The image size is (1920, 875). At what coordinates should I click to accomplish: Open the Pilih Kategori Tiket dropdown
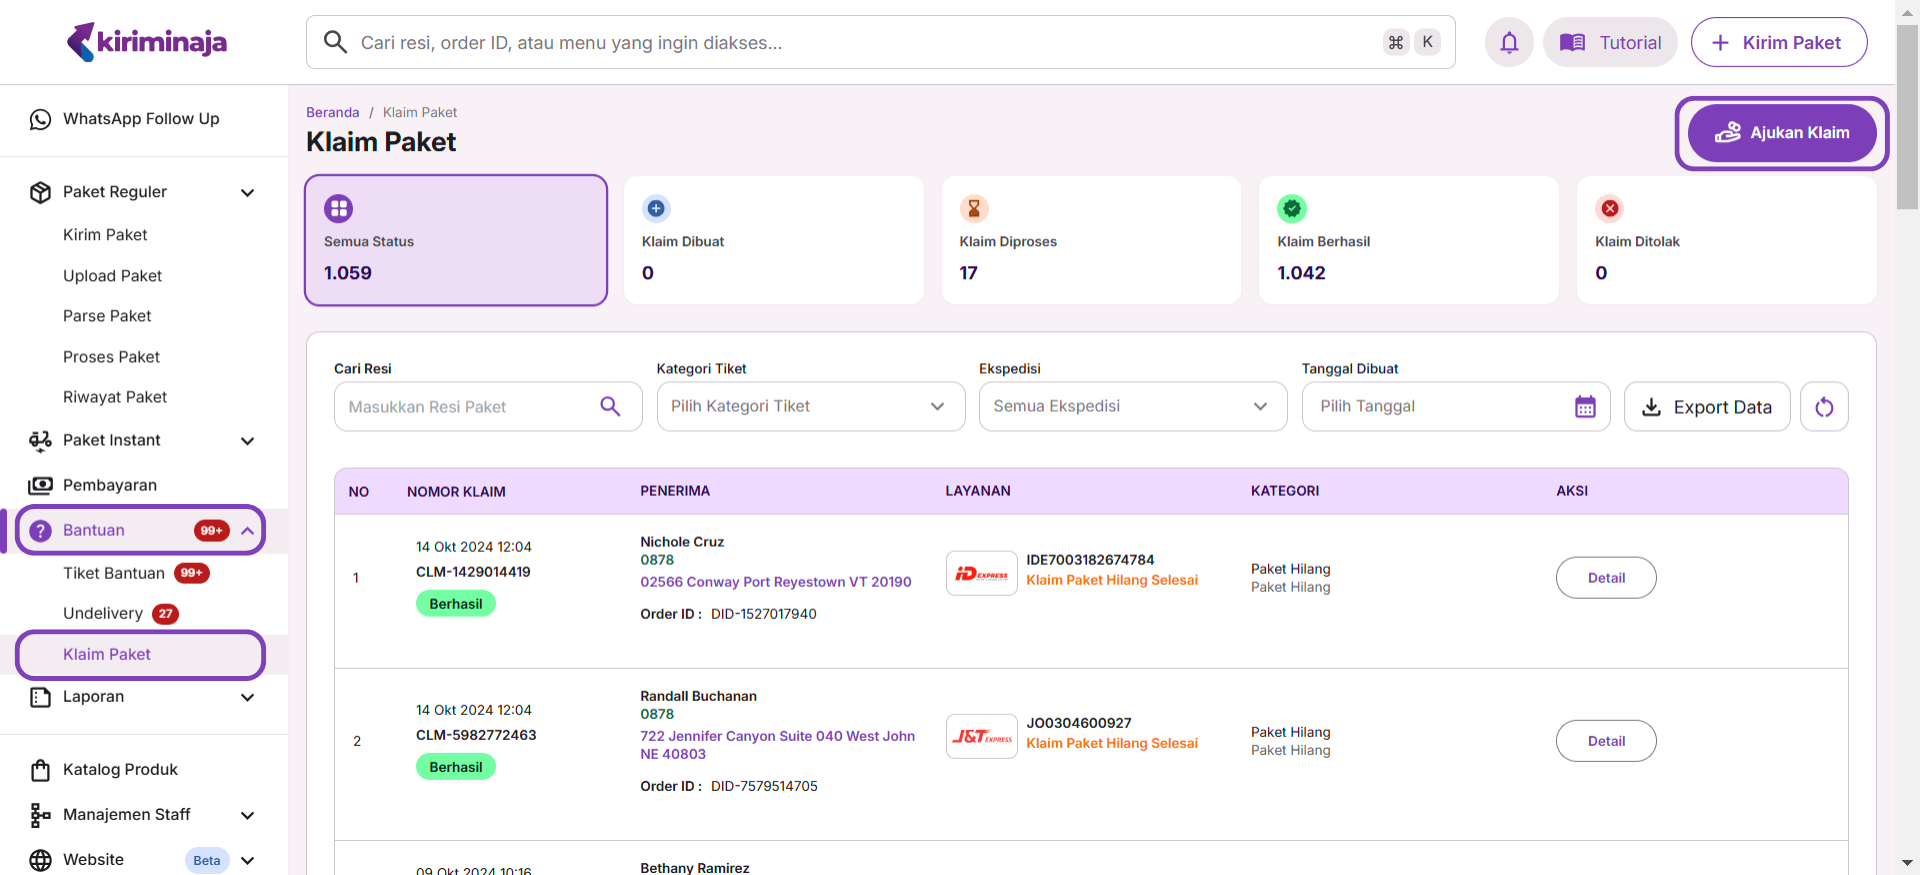point(810,406)
